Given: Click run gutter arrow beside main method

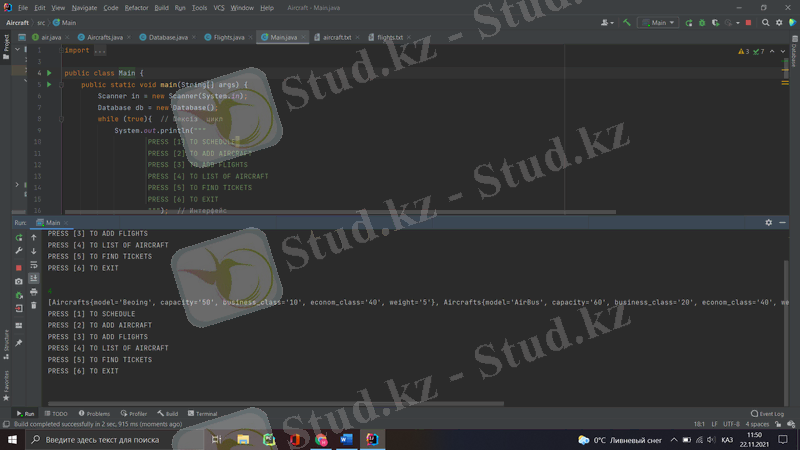Looking at the screenshot, I should (49, 85).
